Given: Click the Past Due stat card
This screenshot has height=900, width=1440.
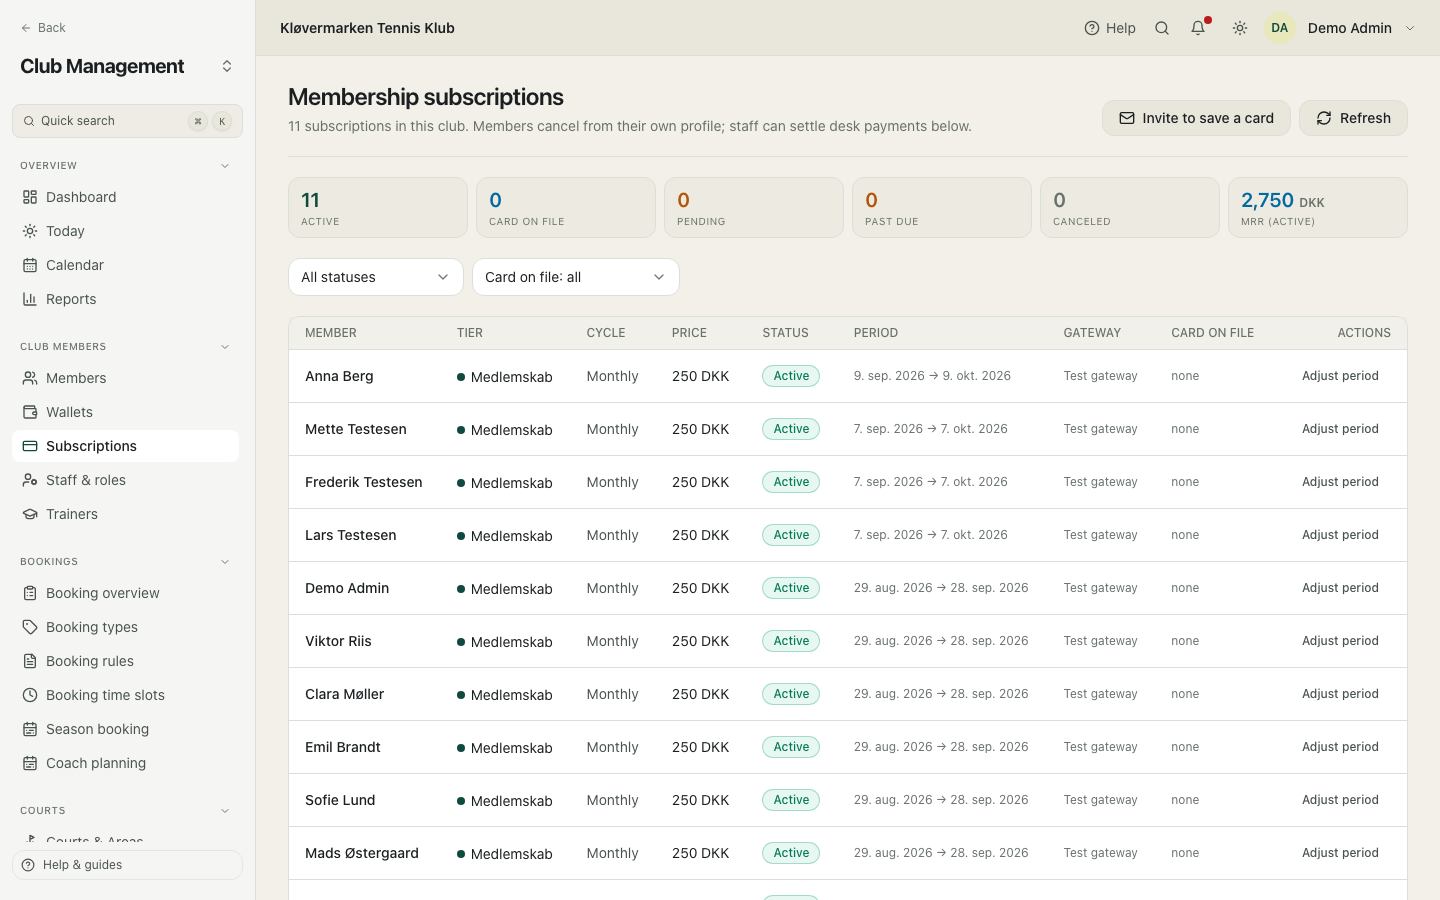Looking at the screenshot, I should pyautogui.click(x=942, y=208).
